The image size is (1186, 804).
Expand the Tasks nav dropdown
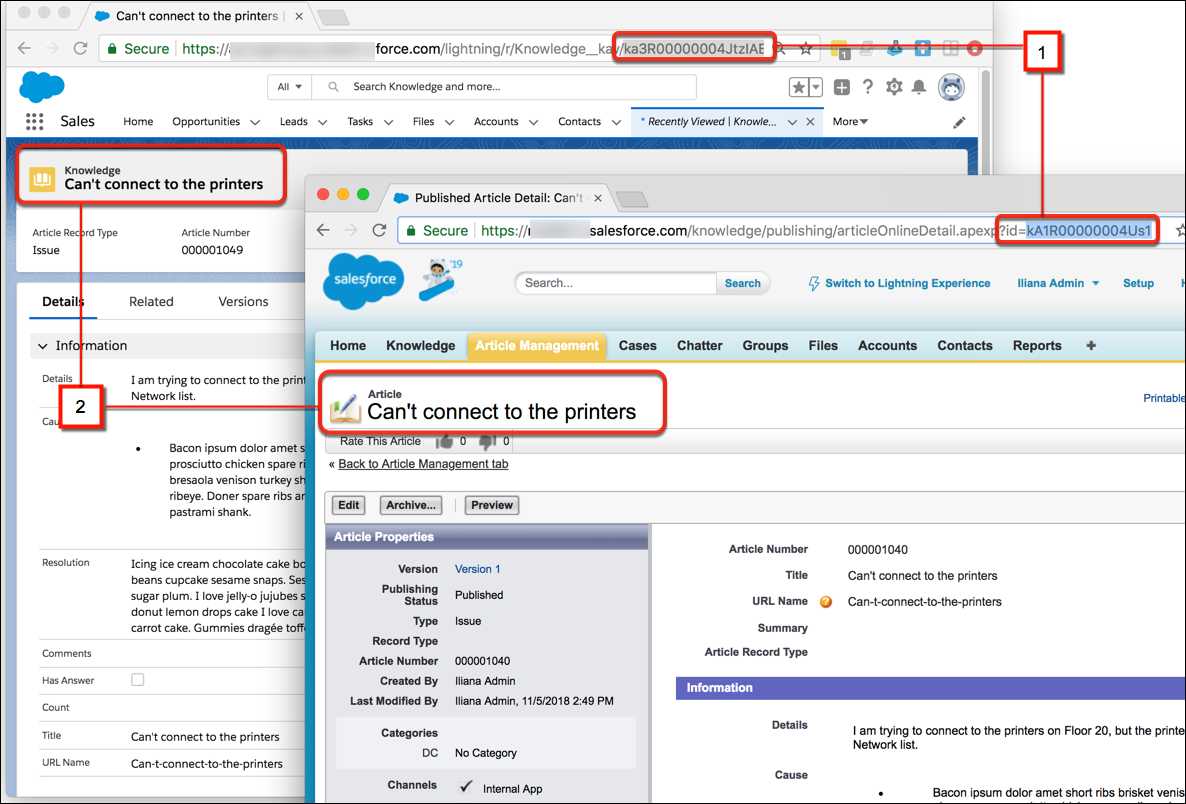coord(388,122)
